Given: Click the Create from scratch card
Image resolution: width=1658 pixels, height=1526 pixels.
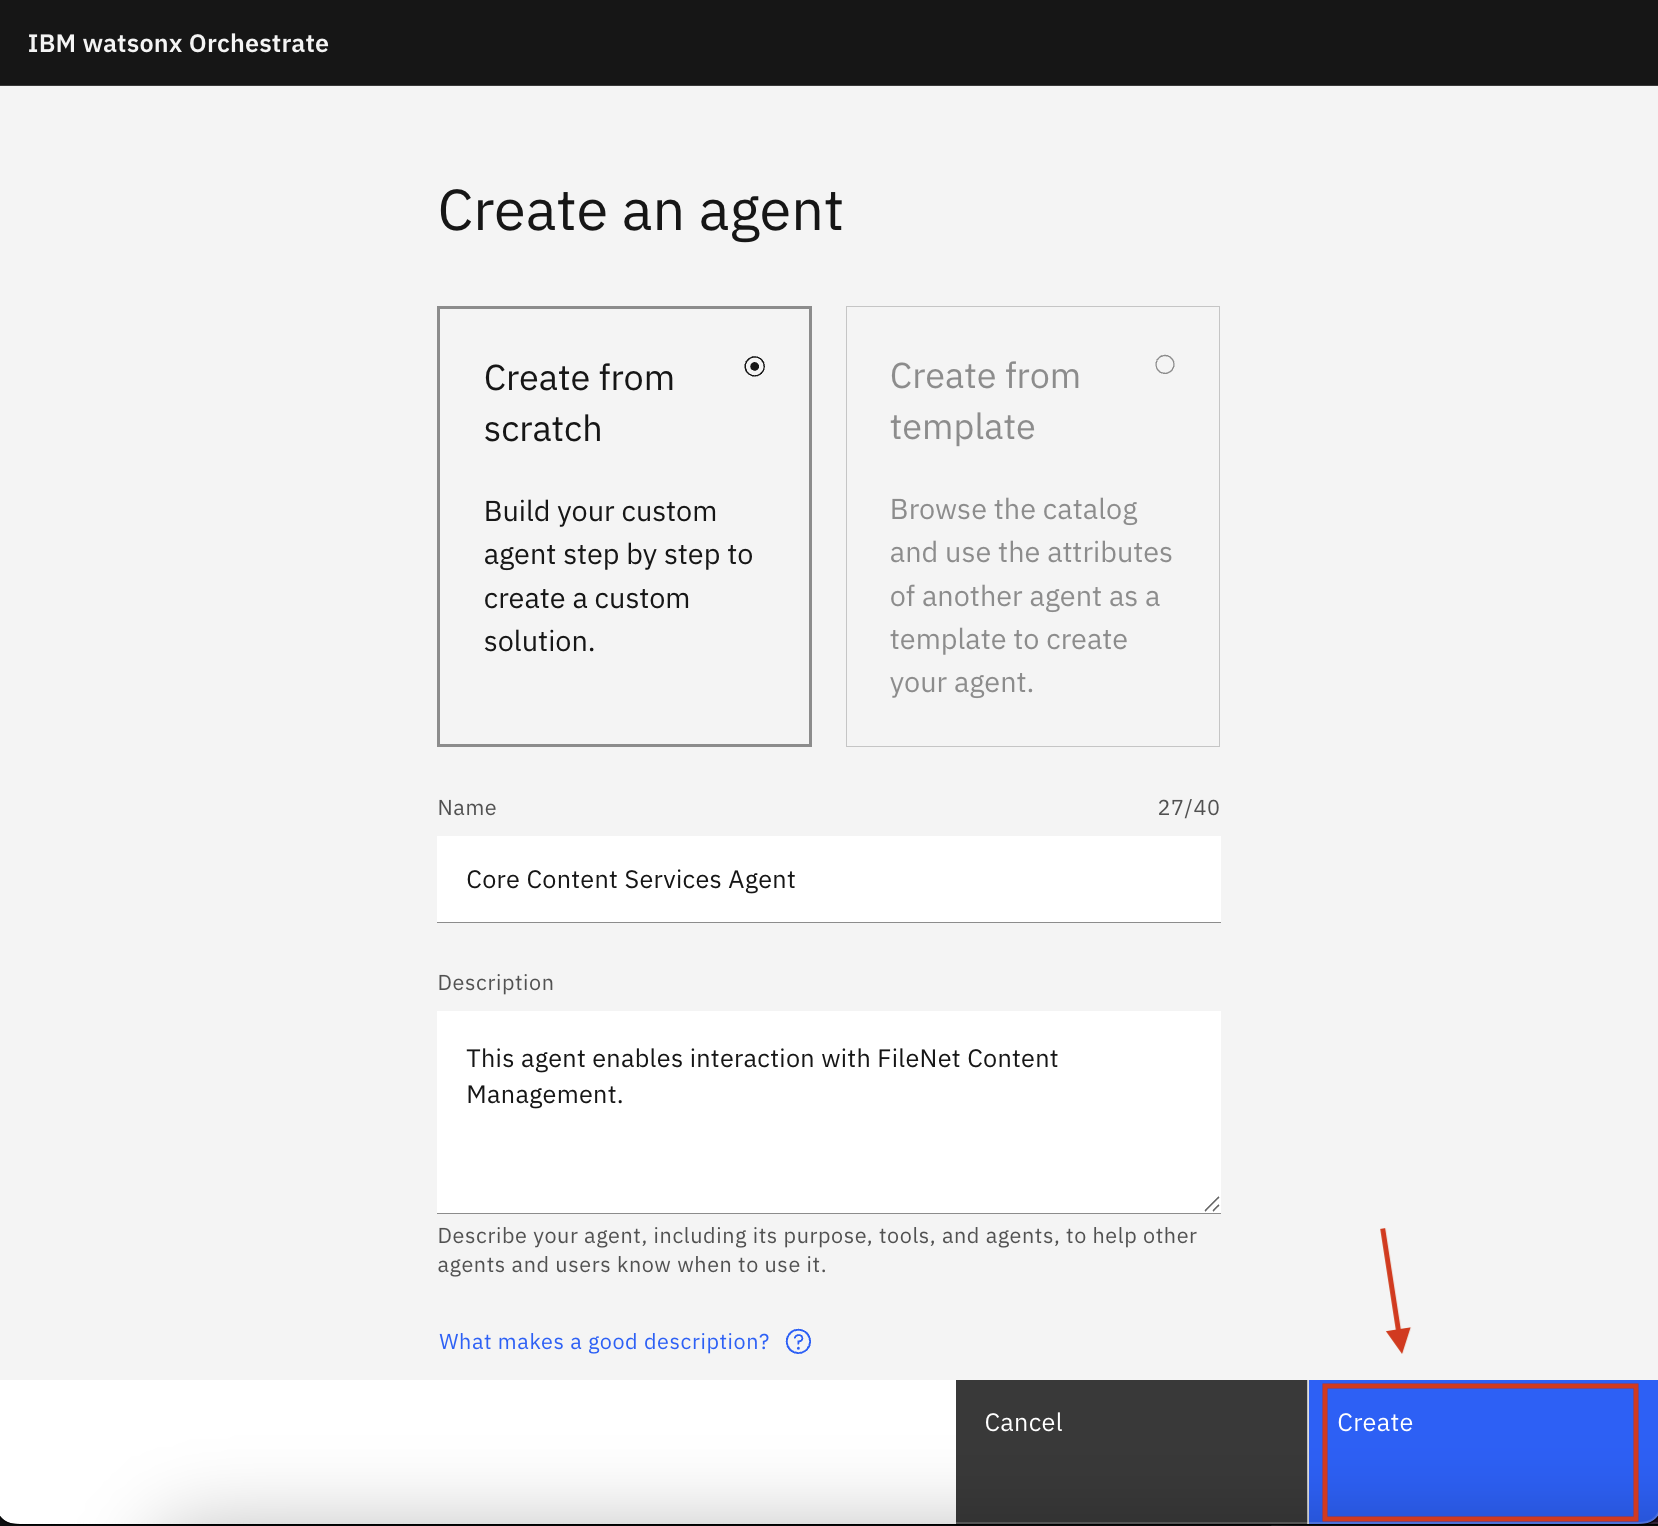Looking at the screenshot, I should point(623,525).
